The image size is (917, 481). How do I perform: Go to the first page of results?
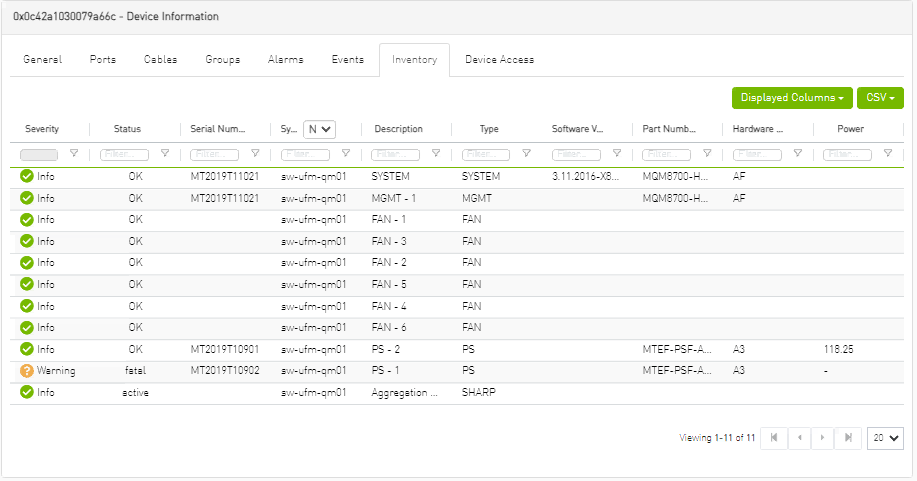[774, 438]
